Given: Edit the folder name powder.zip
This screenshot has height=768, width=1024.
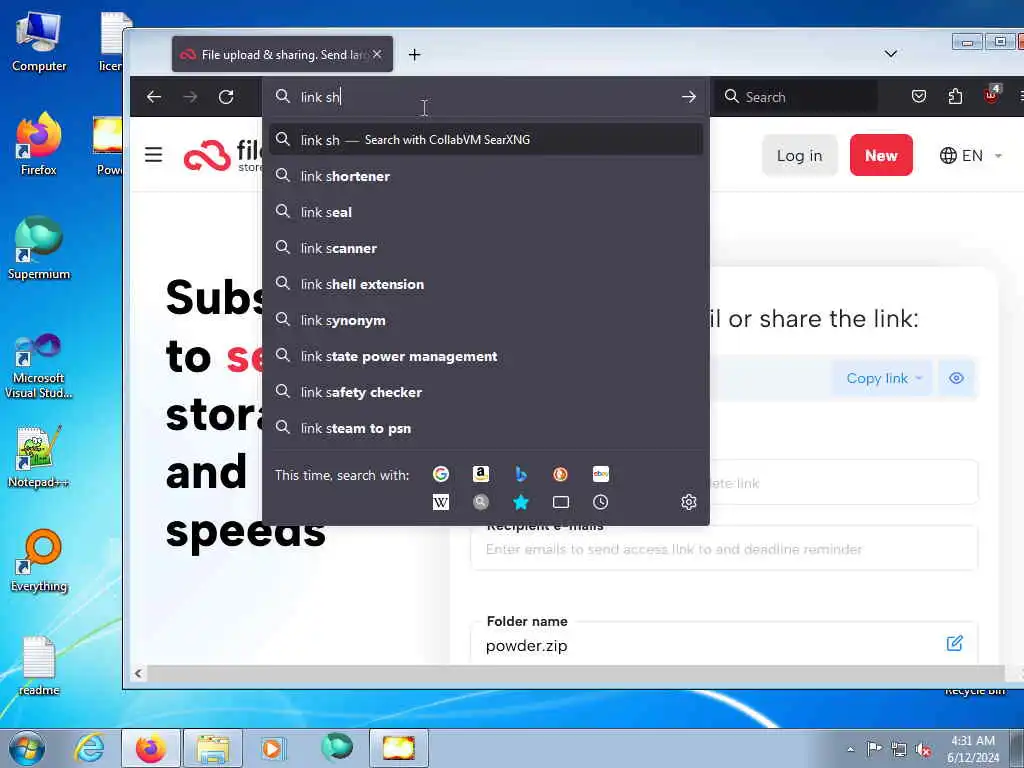Looking at the screenshot, I should coord(954,643).
